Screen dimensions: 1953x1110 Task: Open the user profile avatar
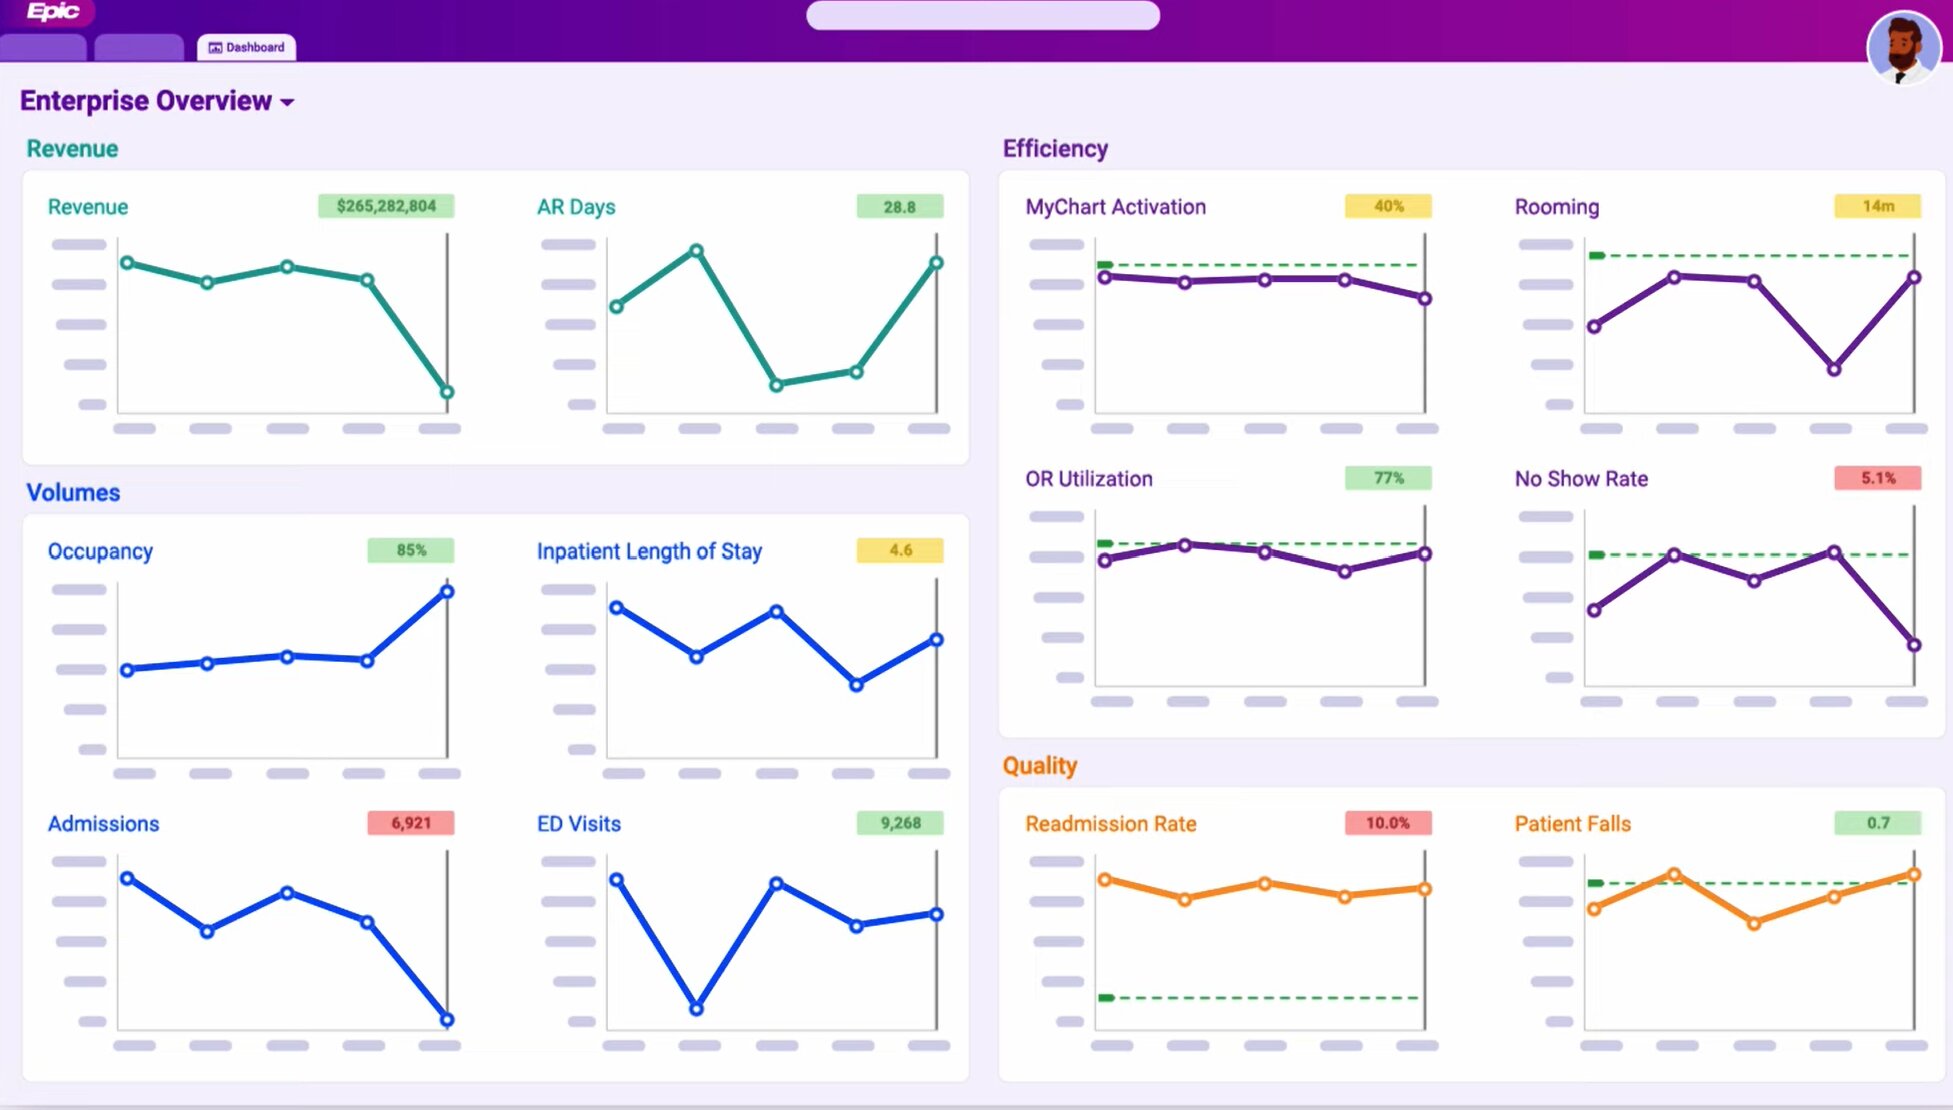(1903, 47)
